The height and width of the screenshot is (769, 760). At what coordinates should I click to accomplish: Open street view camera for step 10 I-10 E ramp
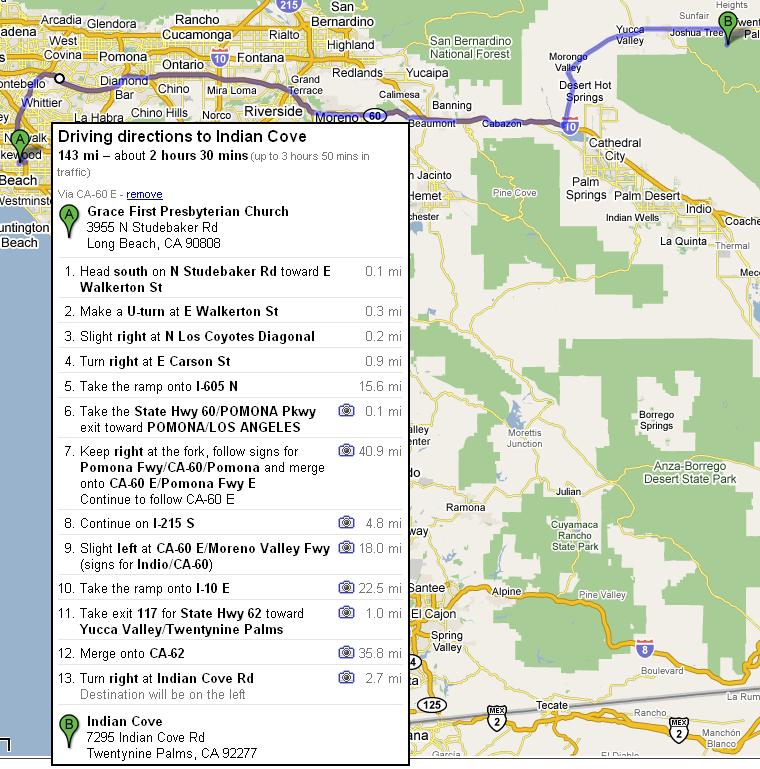tap(346, 587)
